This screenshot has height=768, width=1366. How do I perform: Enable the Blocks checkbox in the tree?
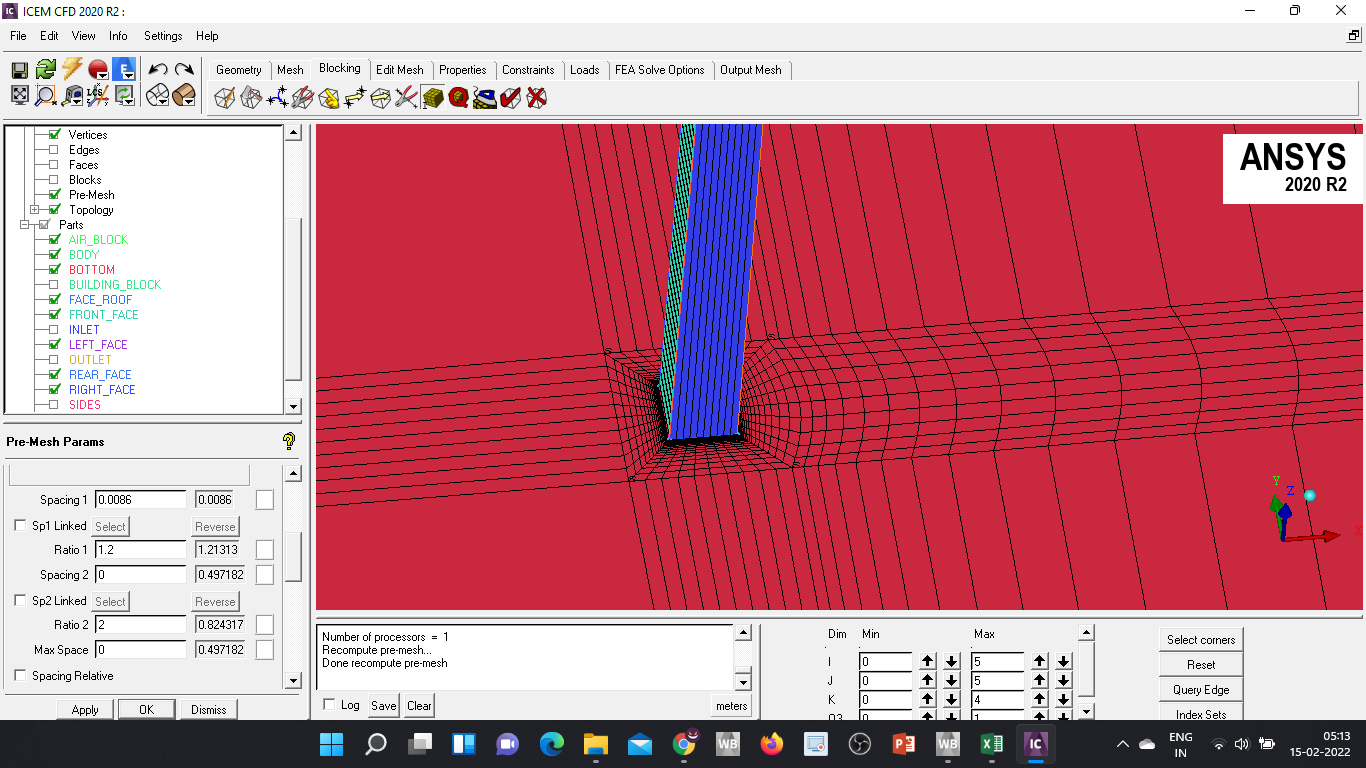(54, 180)
